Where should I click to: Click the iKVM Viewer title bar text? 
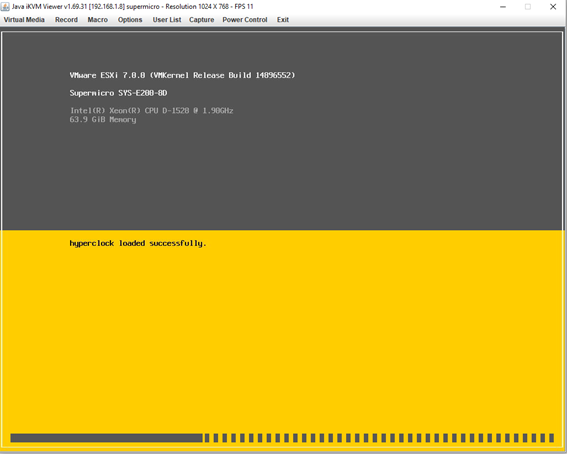point(132,7)
